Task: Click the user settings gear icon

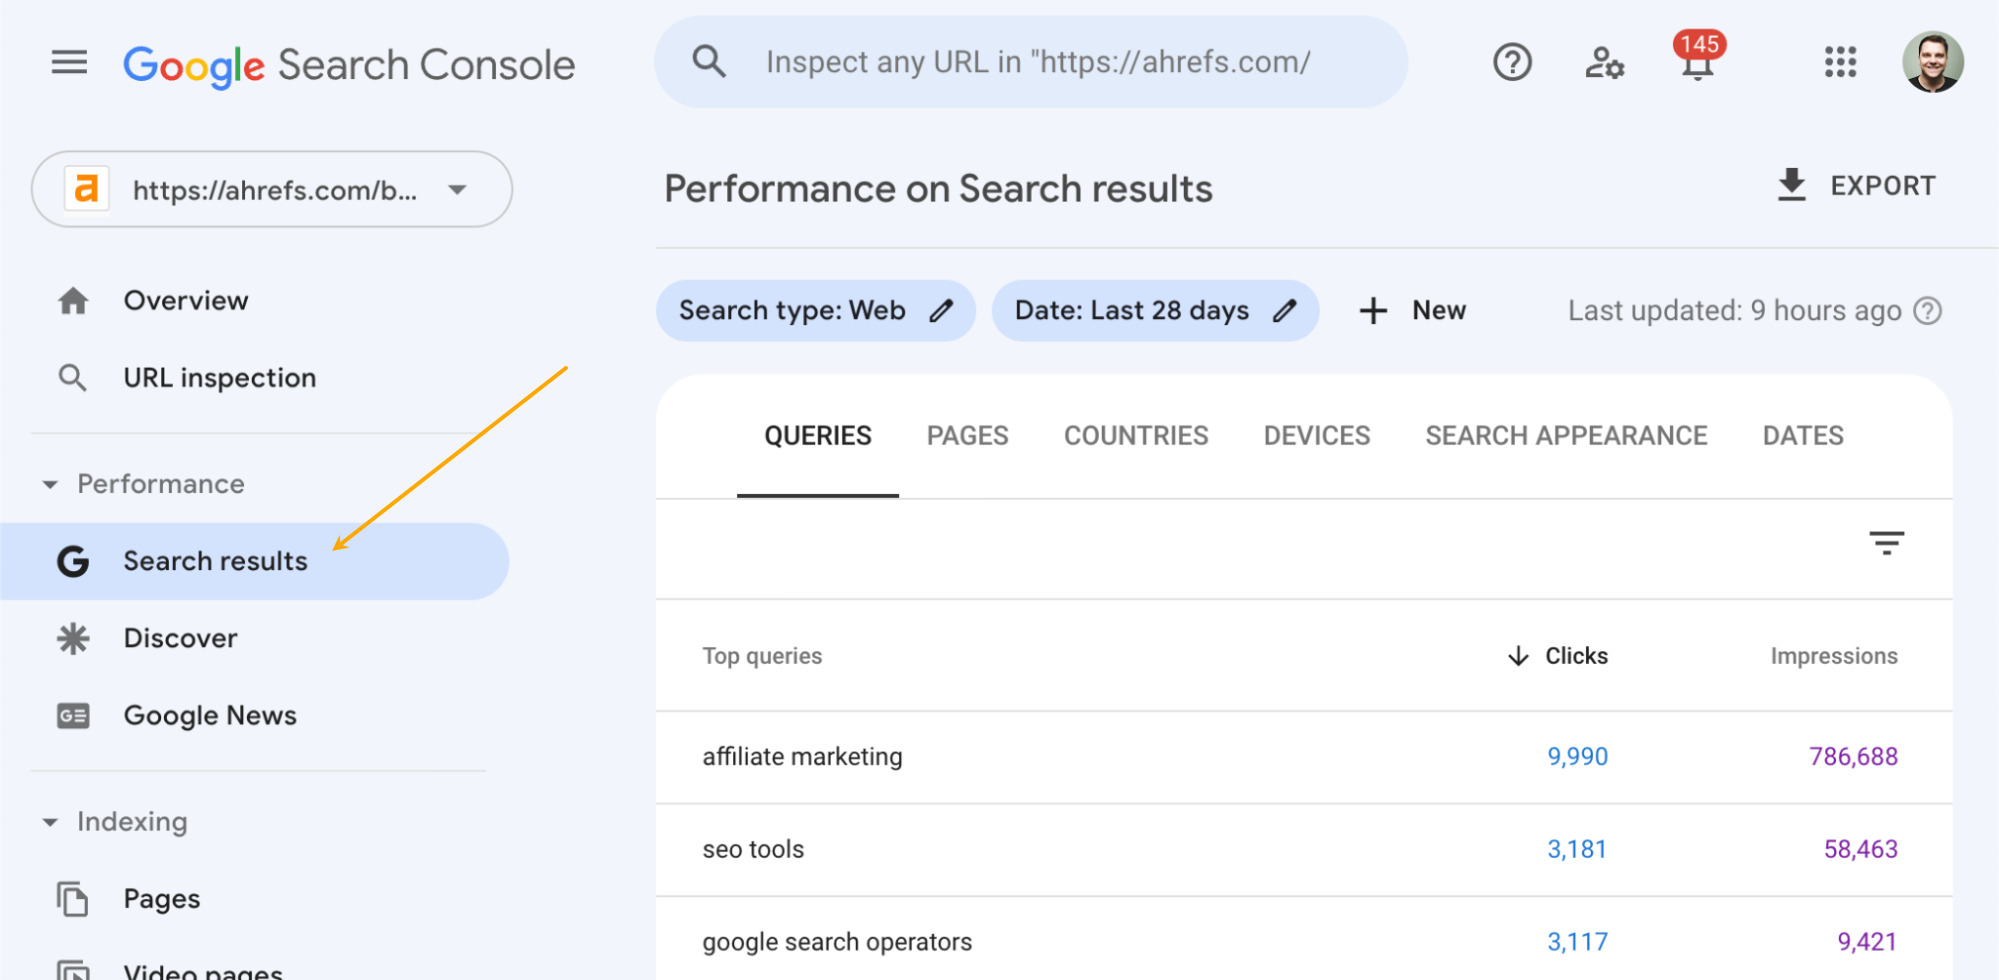Action: pyautogui.click(x=1604, y=62)
